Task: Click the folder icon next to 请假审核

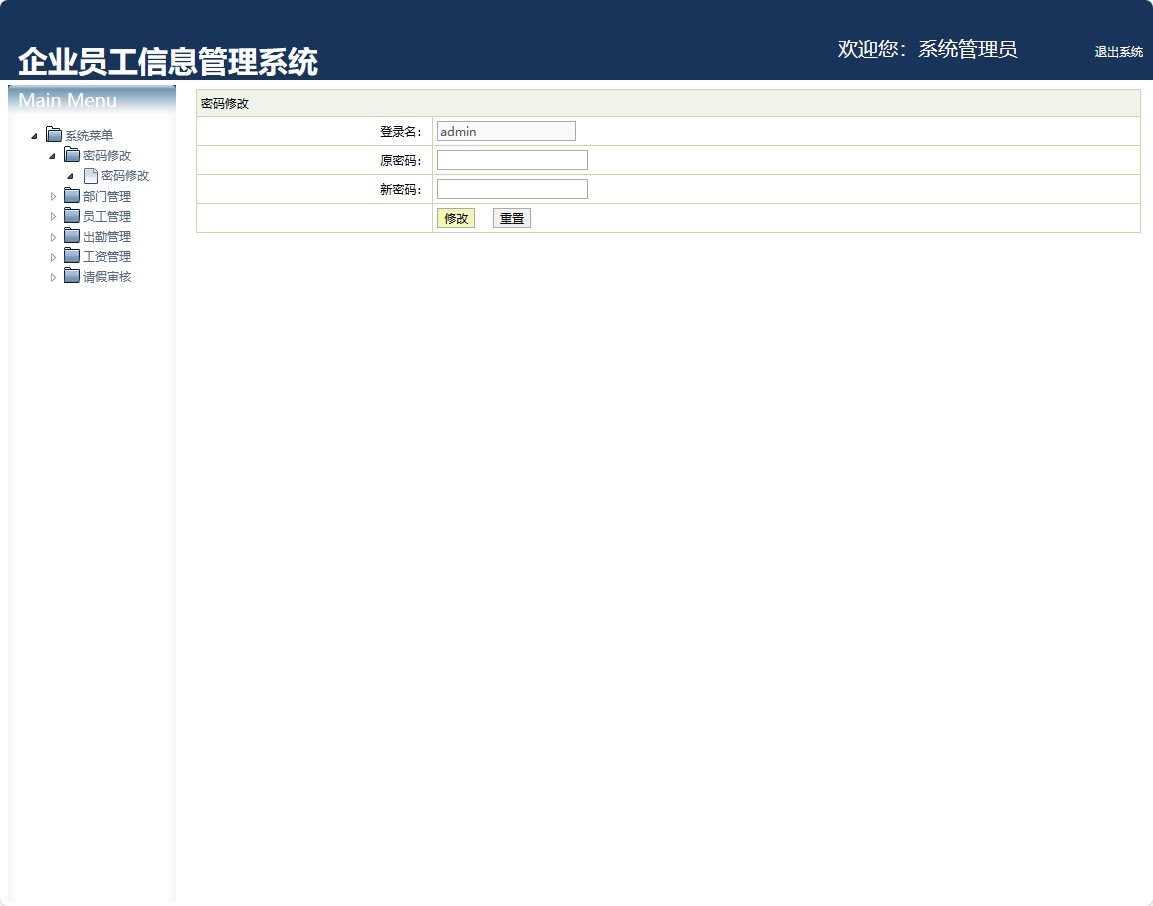Action: [72, 276]
